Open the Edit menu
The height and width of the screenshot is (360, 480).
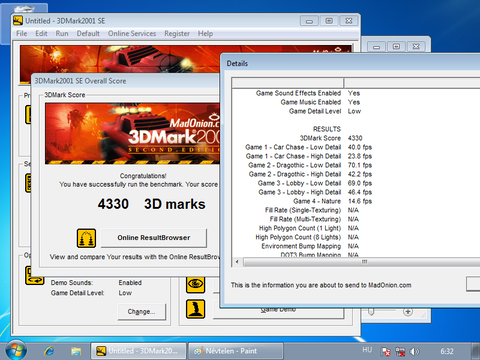click(x=41, y=34)
